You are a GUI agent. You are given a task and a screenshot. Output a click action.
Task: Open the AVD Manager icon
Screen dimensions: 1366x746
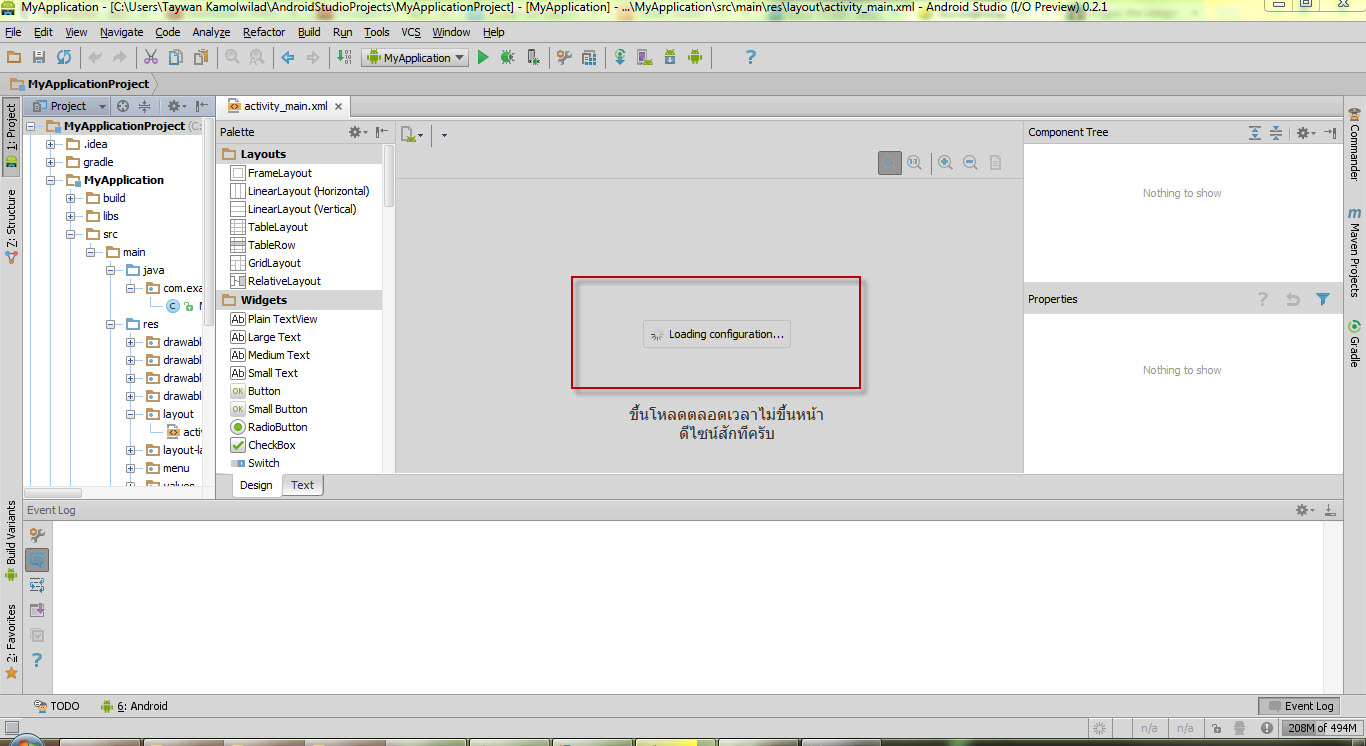click(x=645, y=58)
